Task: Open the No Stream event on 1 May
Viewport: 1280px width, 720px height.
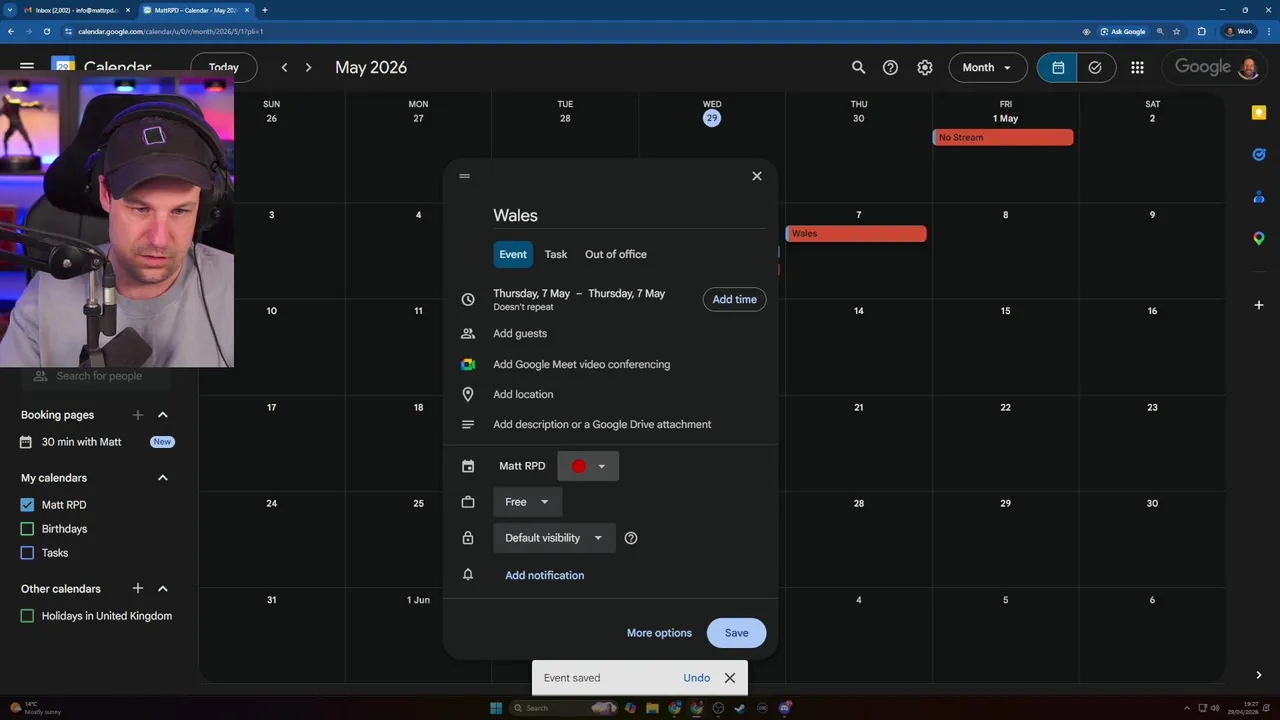Action: point(1003,137)
